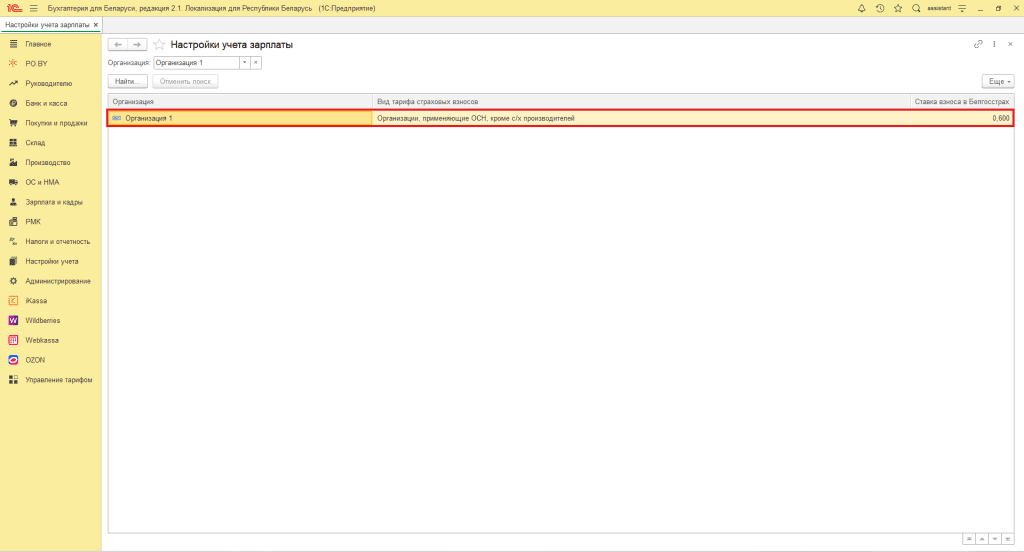Viewport: 1024px width, 552px height.
Task: Select the 0,600 rate cell
Action: (x=962, y=118)
